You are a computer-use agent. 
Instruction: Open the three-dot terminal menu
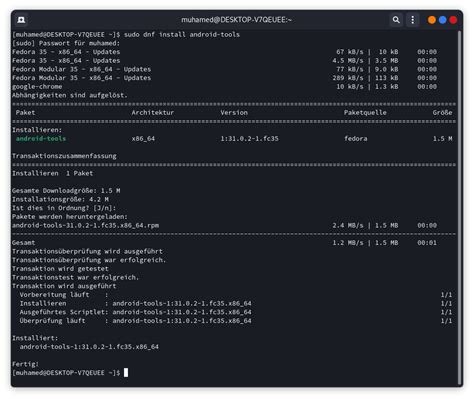click(412, 20)
